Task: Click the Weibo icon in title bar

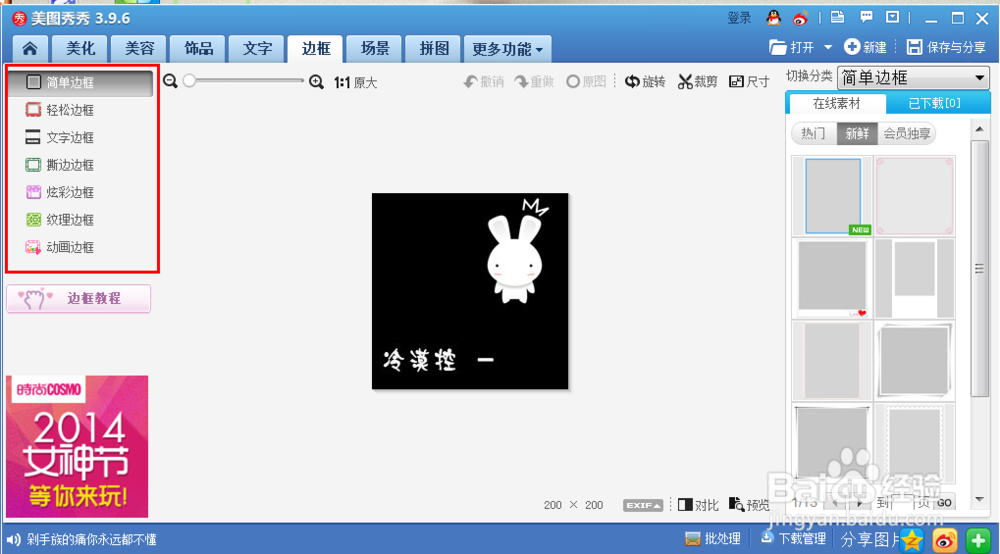Action: coord(800,18)
